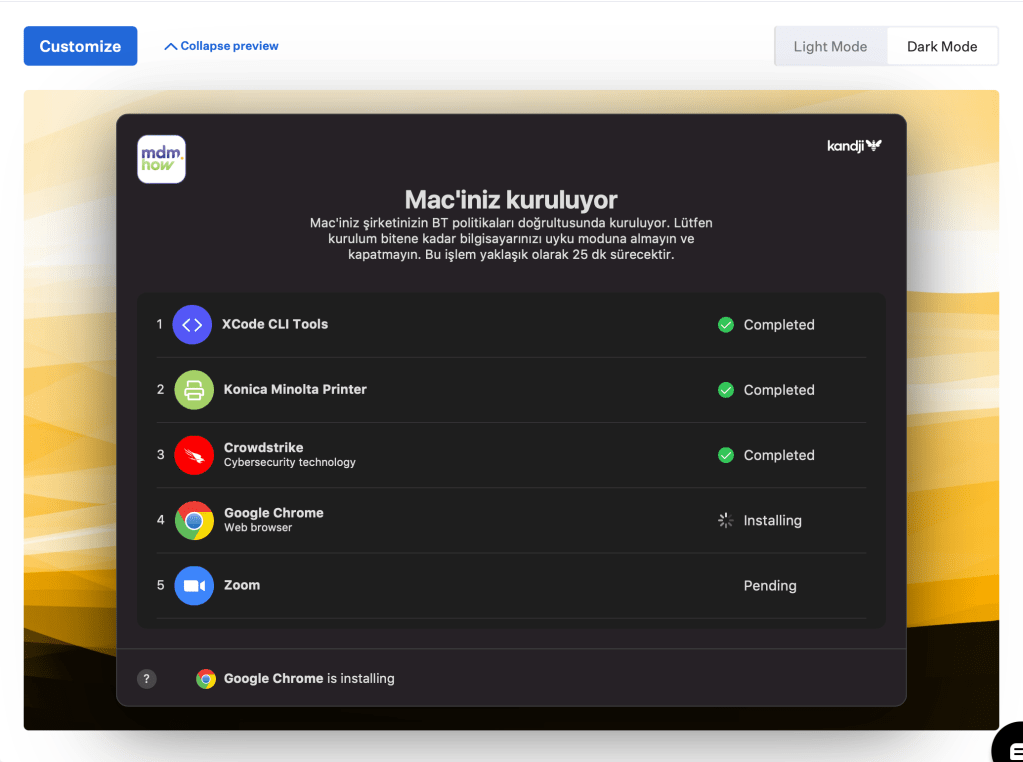1023x762 pixels.
Task: Switch preview to Dark Mode
Action: tap(942, 46)
